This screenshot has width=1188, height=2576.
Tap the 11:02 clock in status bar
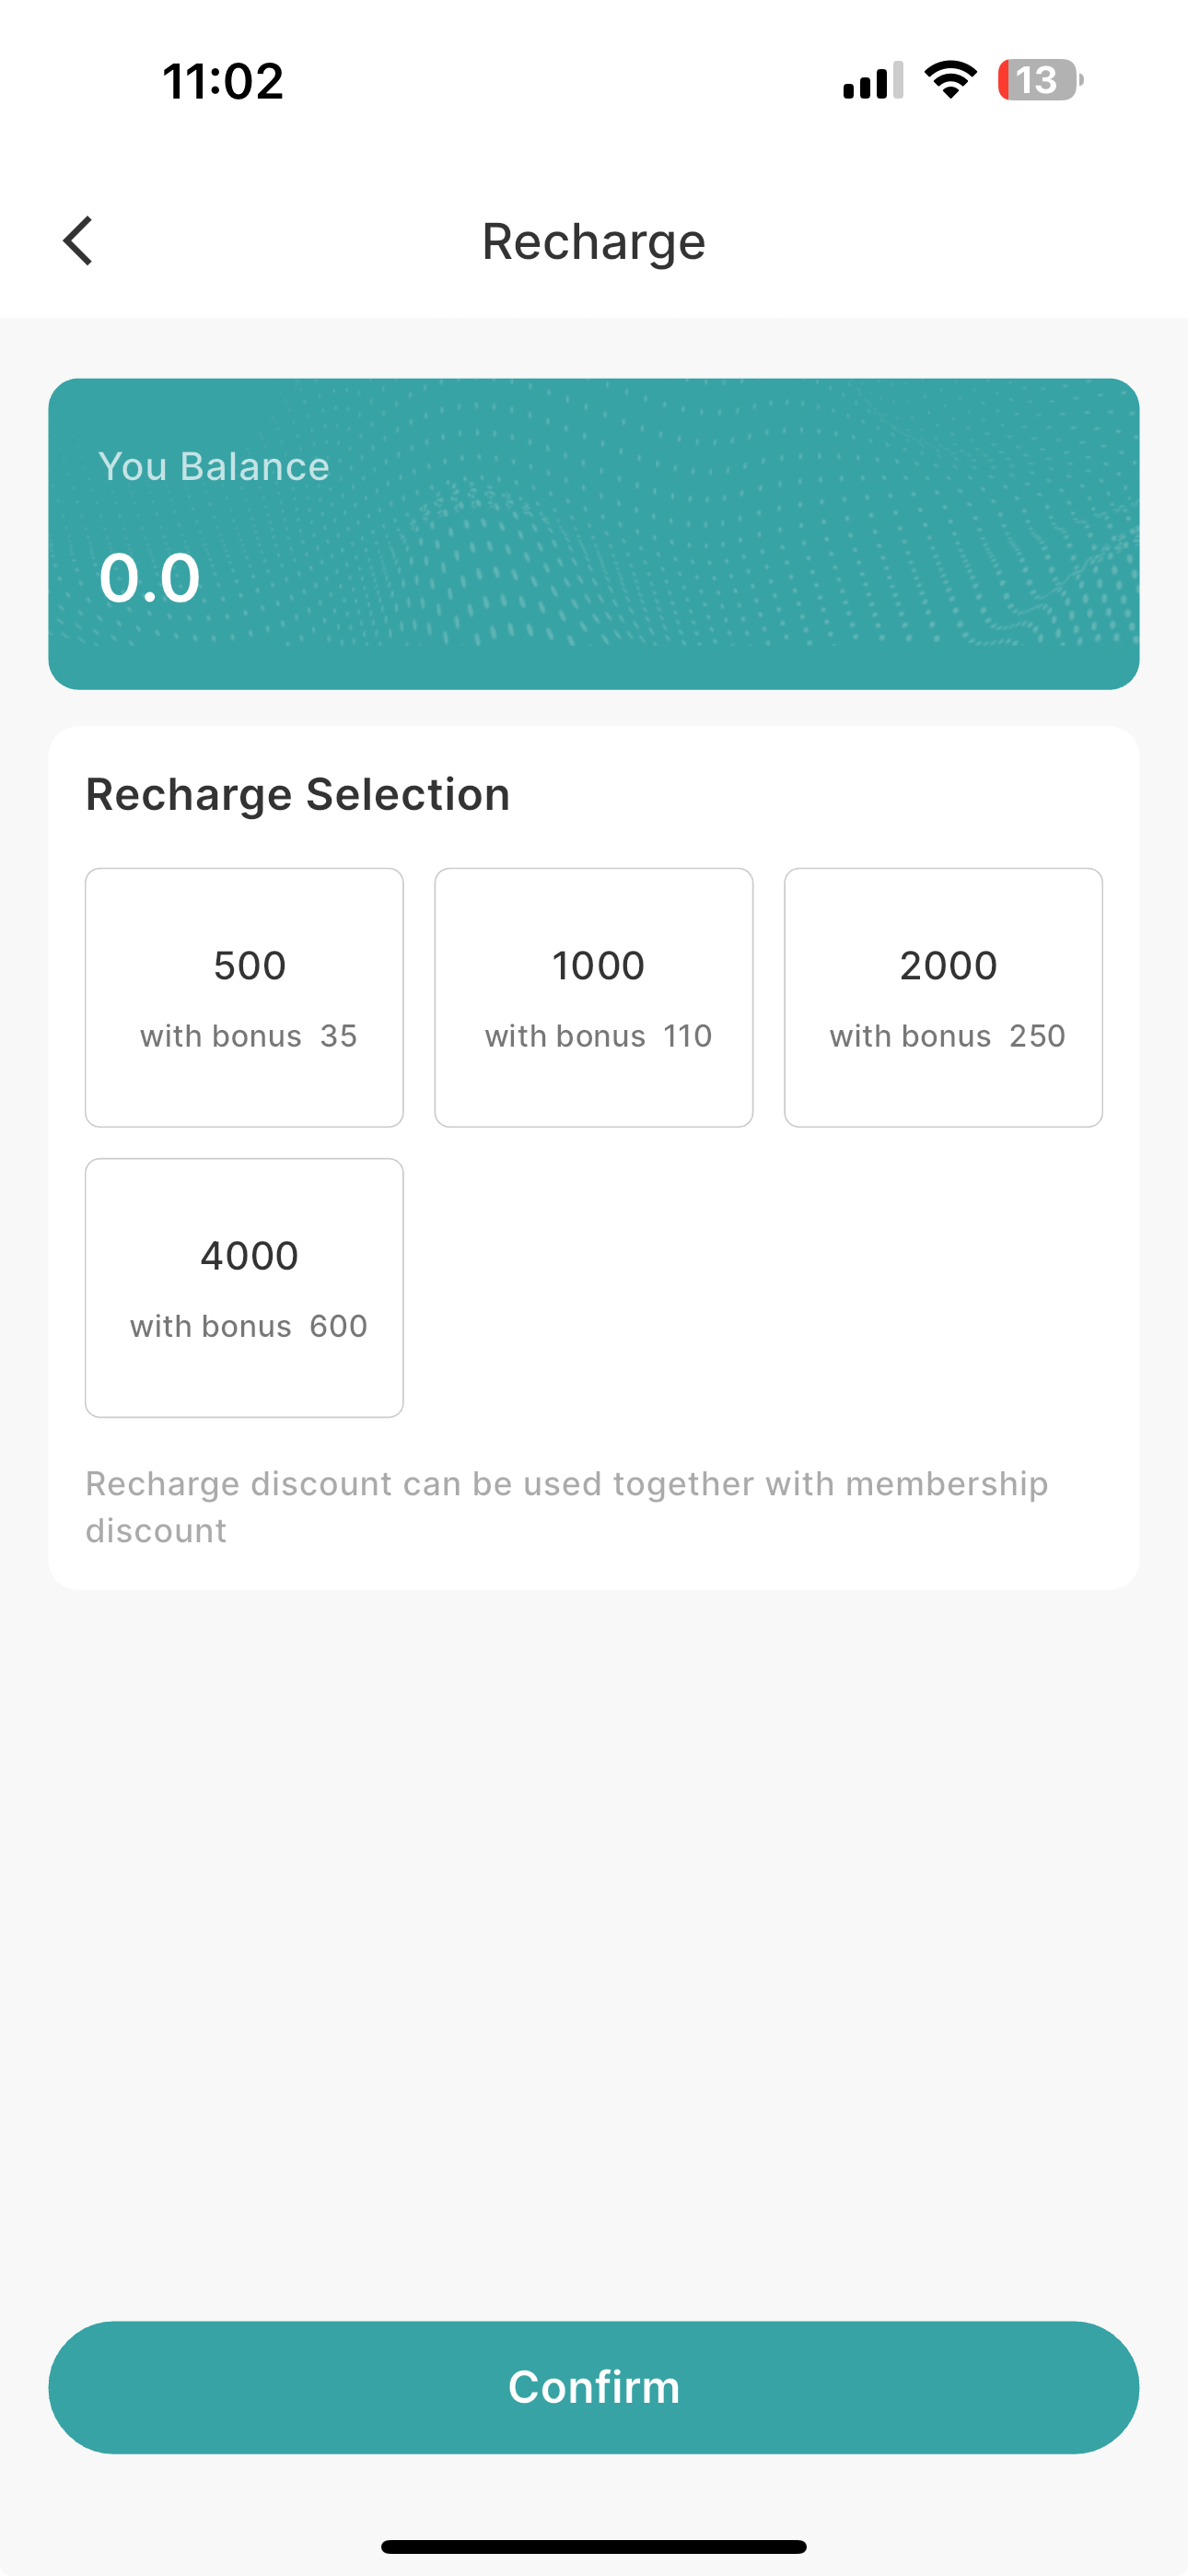point(223,81)
